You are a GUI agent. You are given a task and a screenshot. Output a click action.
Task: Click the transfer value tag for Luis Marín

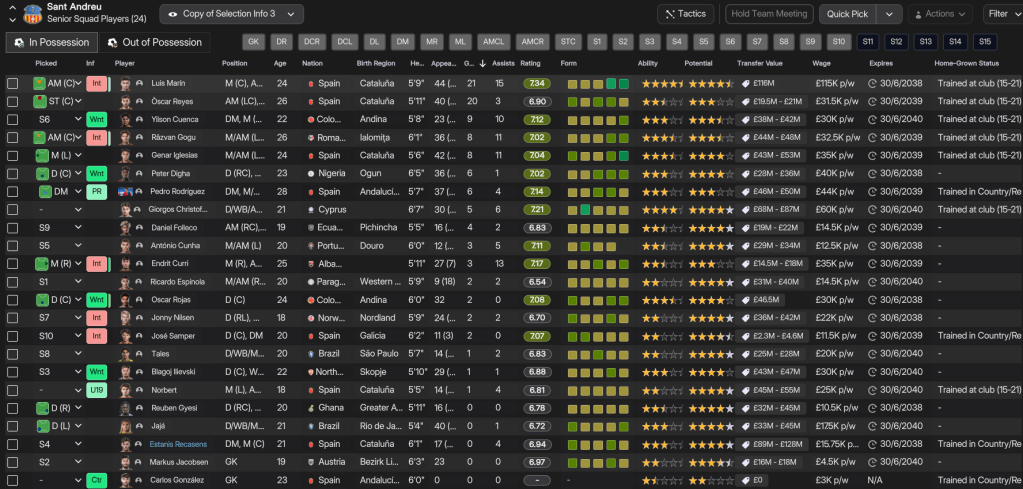(745, 83)
